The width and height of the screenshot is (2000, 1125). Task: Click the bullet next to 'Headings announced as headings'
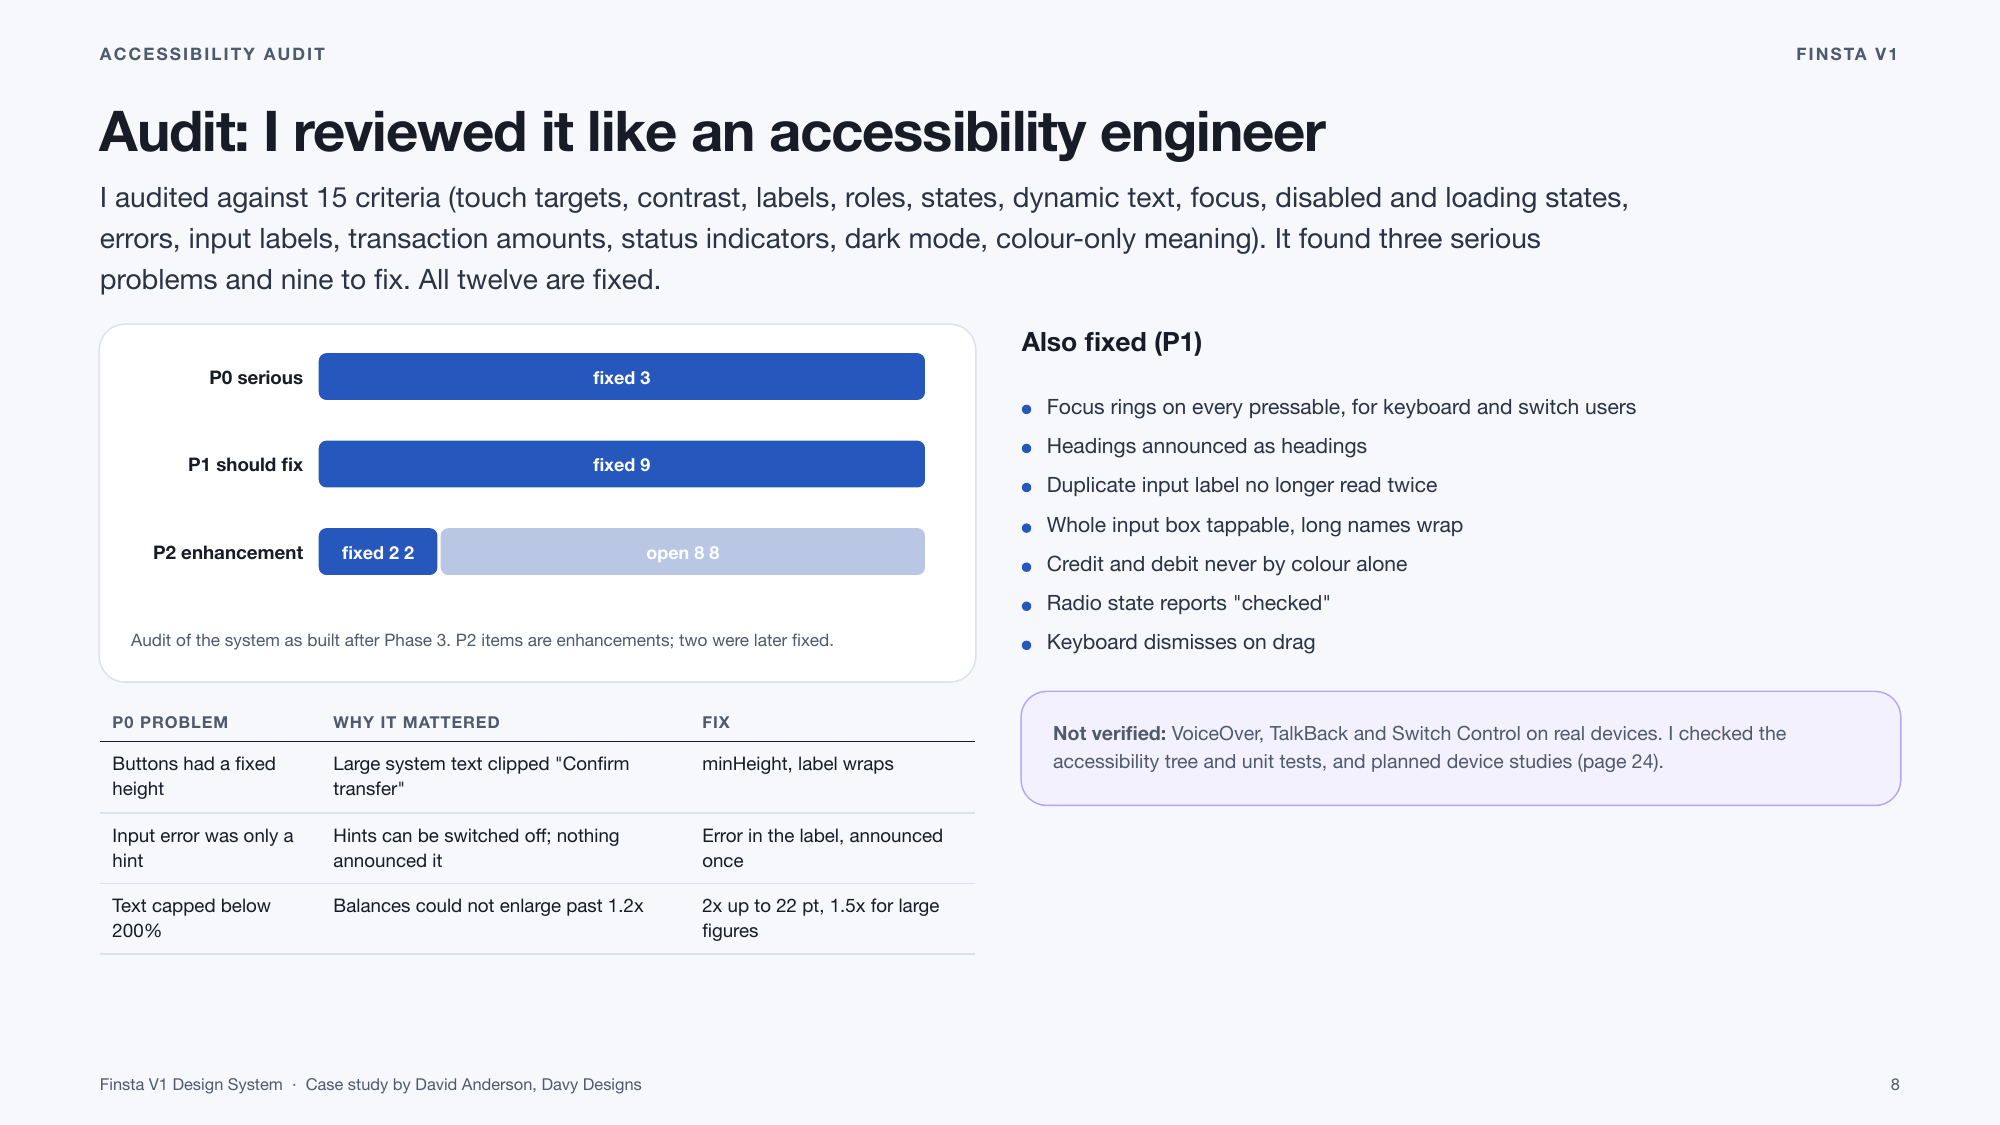(1026, 448)
